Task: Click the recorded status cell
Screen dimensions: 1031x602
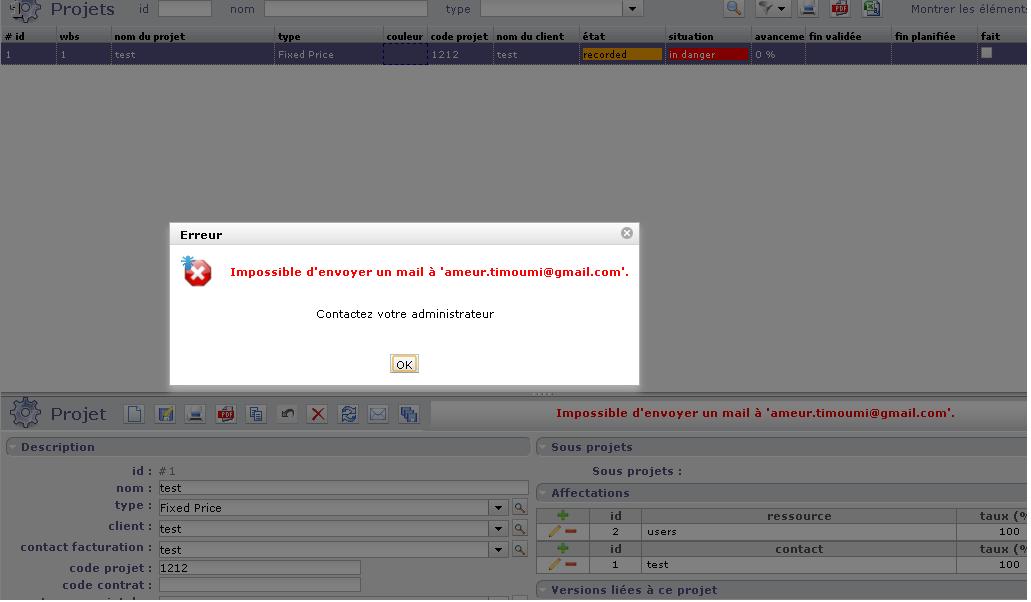Action: coord(621,55)
